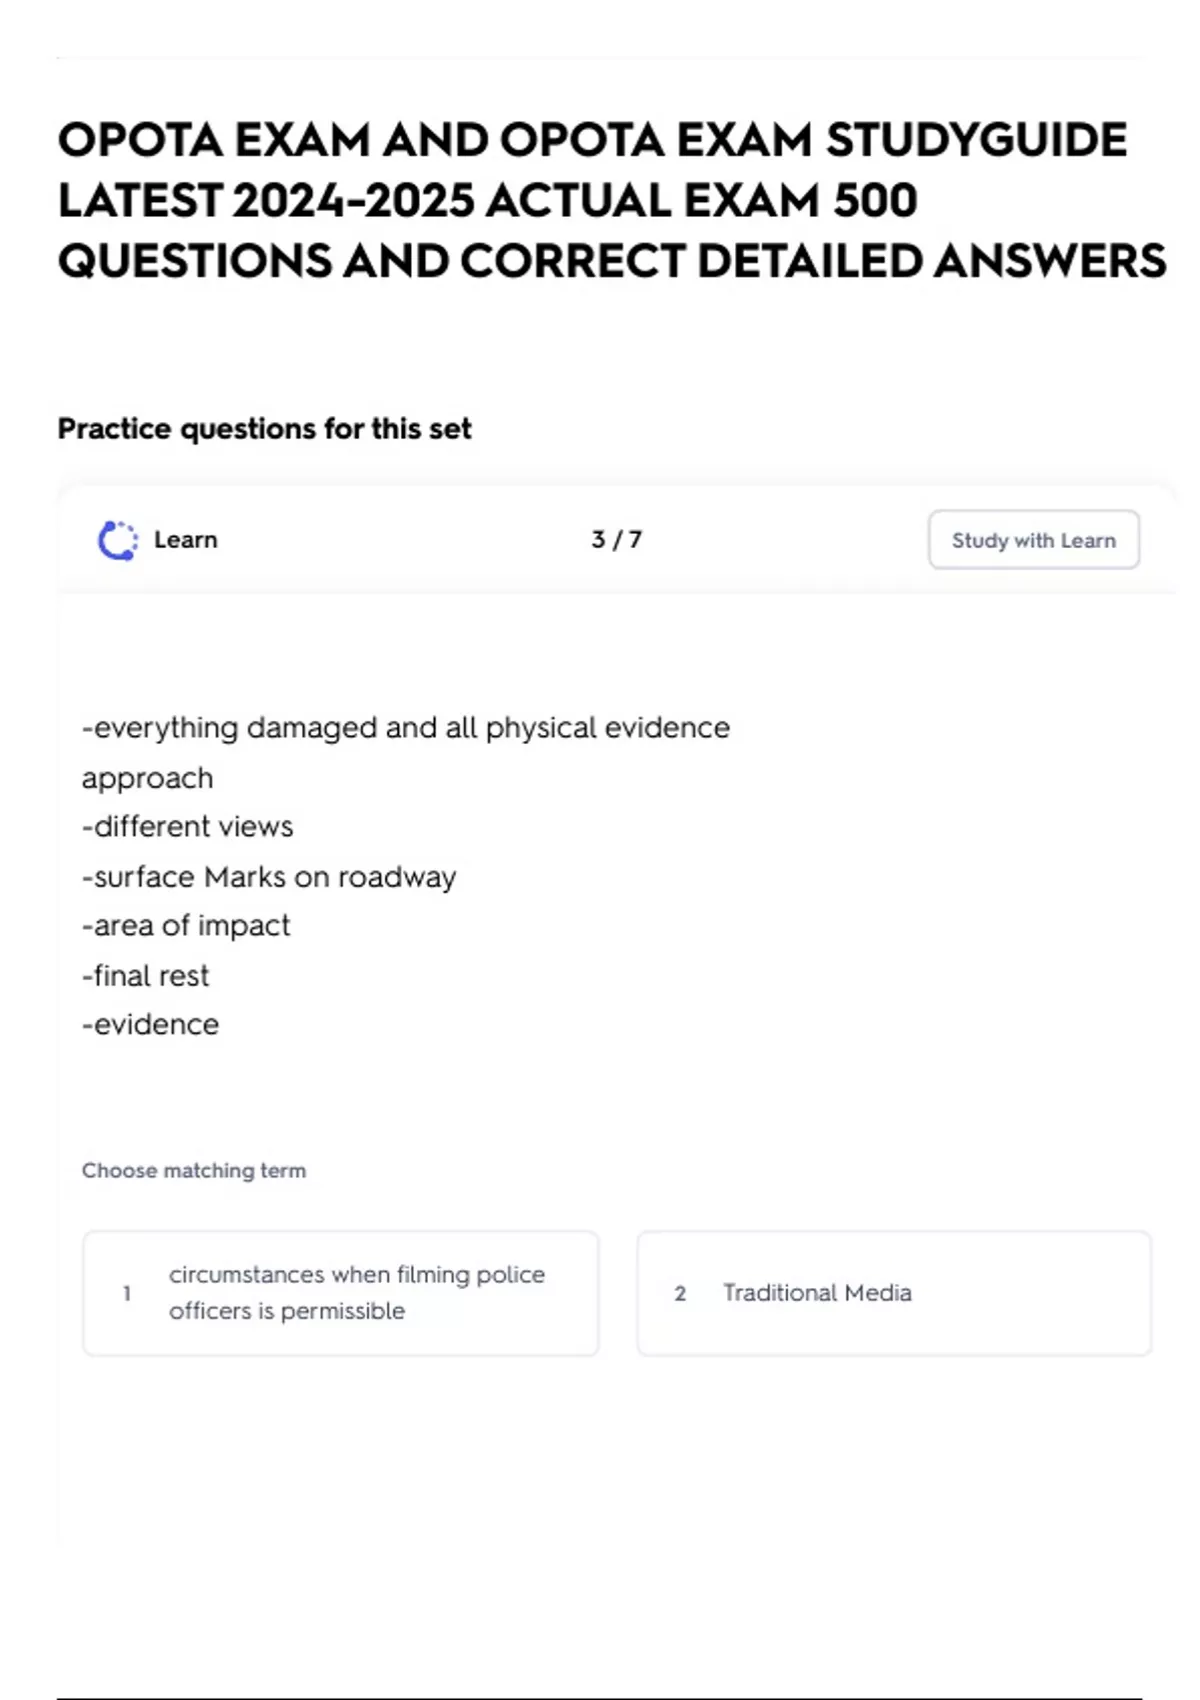Image resolution: width=1200 pixels, height=1700 pixels.
Task: Click the "-everything damaged and all physical evidence" line
Action: pos(406,728)
